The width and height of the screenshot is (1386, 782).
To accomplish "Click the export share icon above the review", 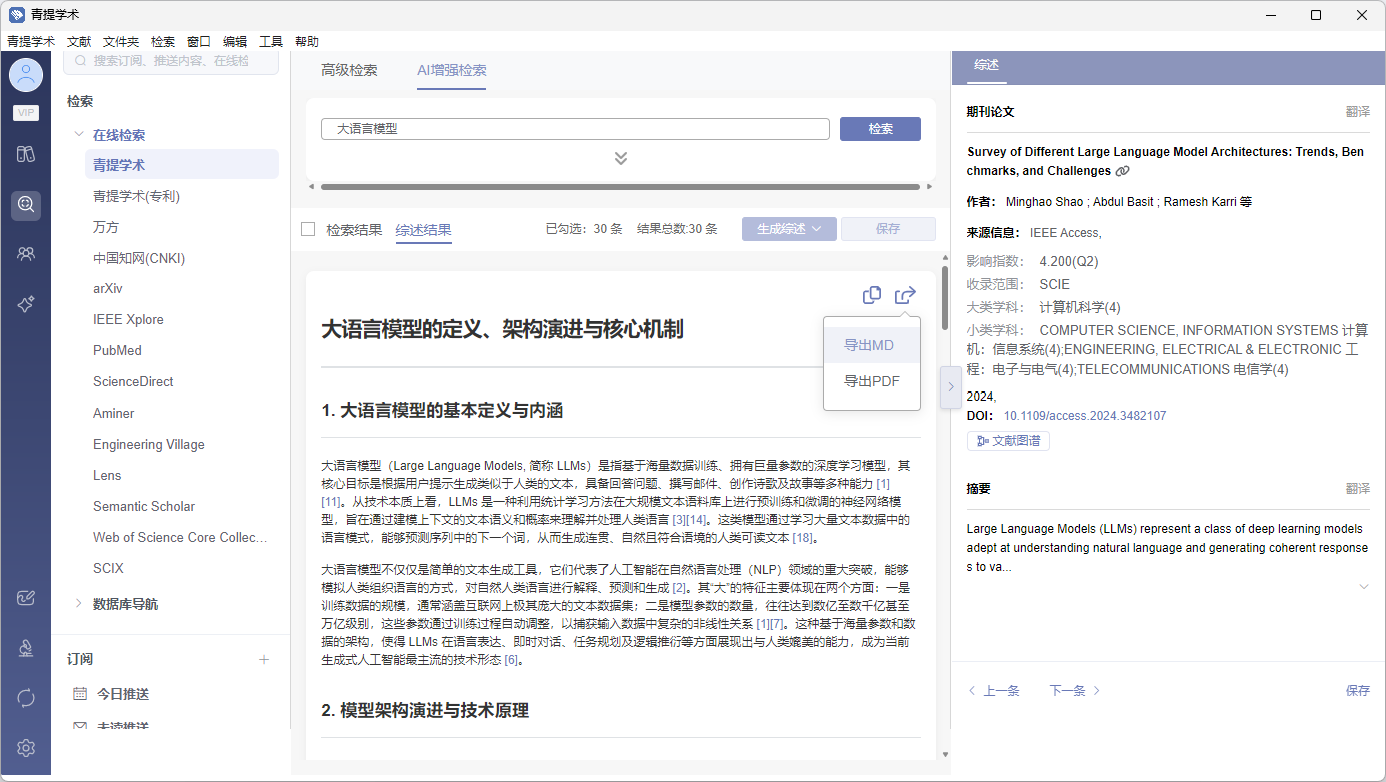I will click(906, 295).
